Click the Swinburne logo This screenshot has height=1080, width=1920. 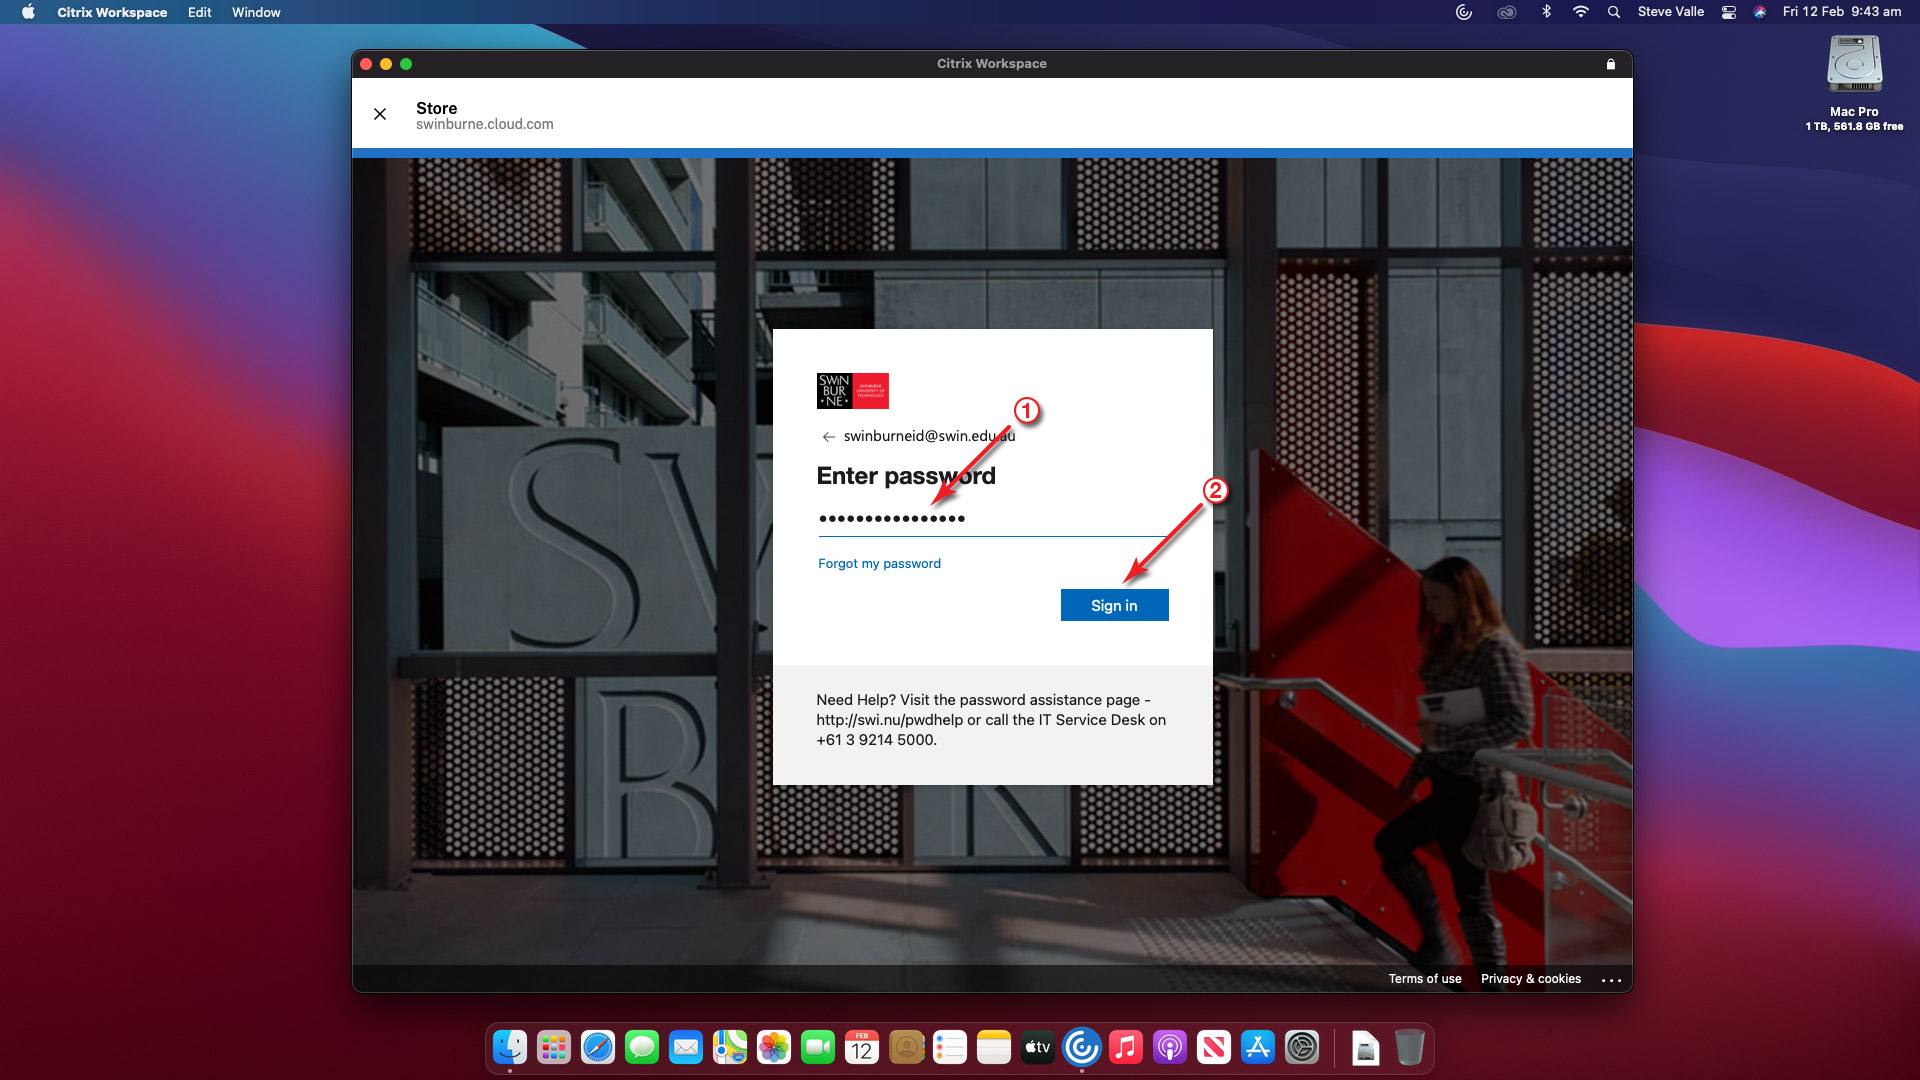click(x=852, y=391)
